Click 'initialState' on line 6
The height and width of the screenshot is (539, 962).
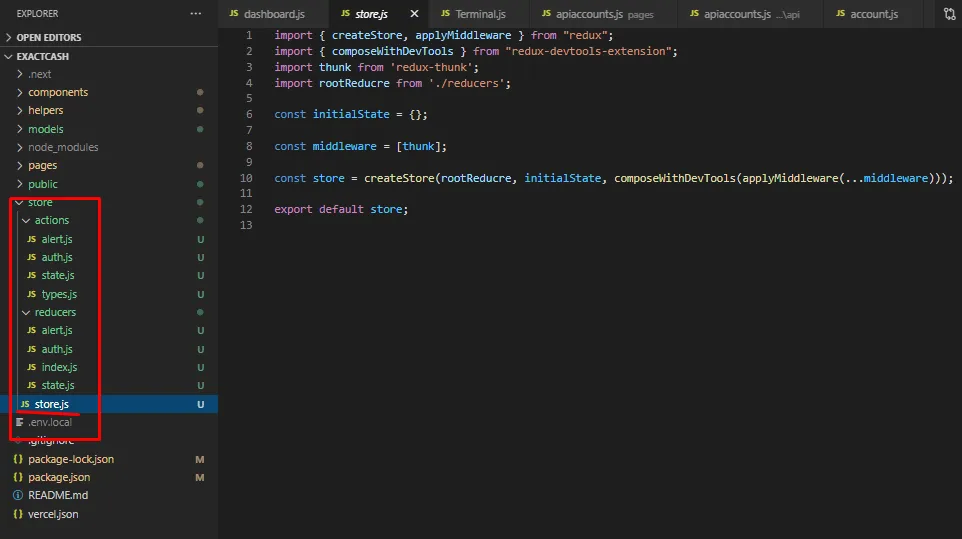351,114
